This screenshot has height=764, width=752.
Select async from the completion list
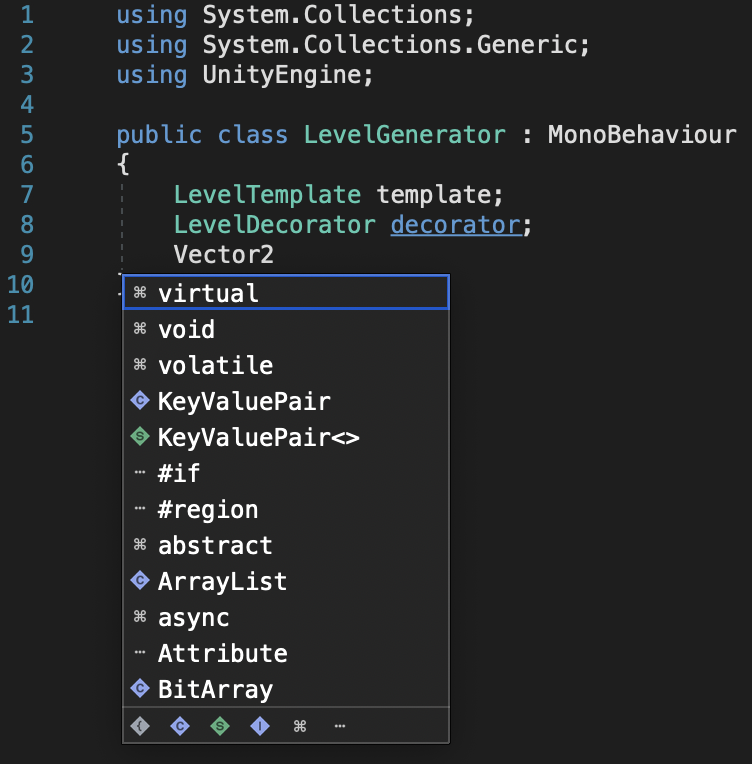tap(286, 617)
